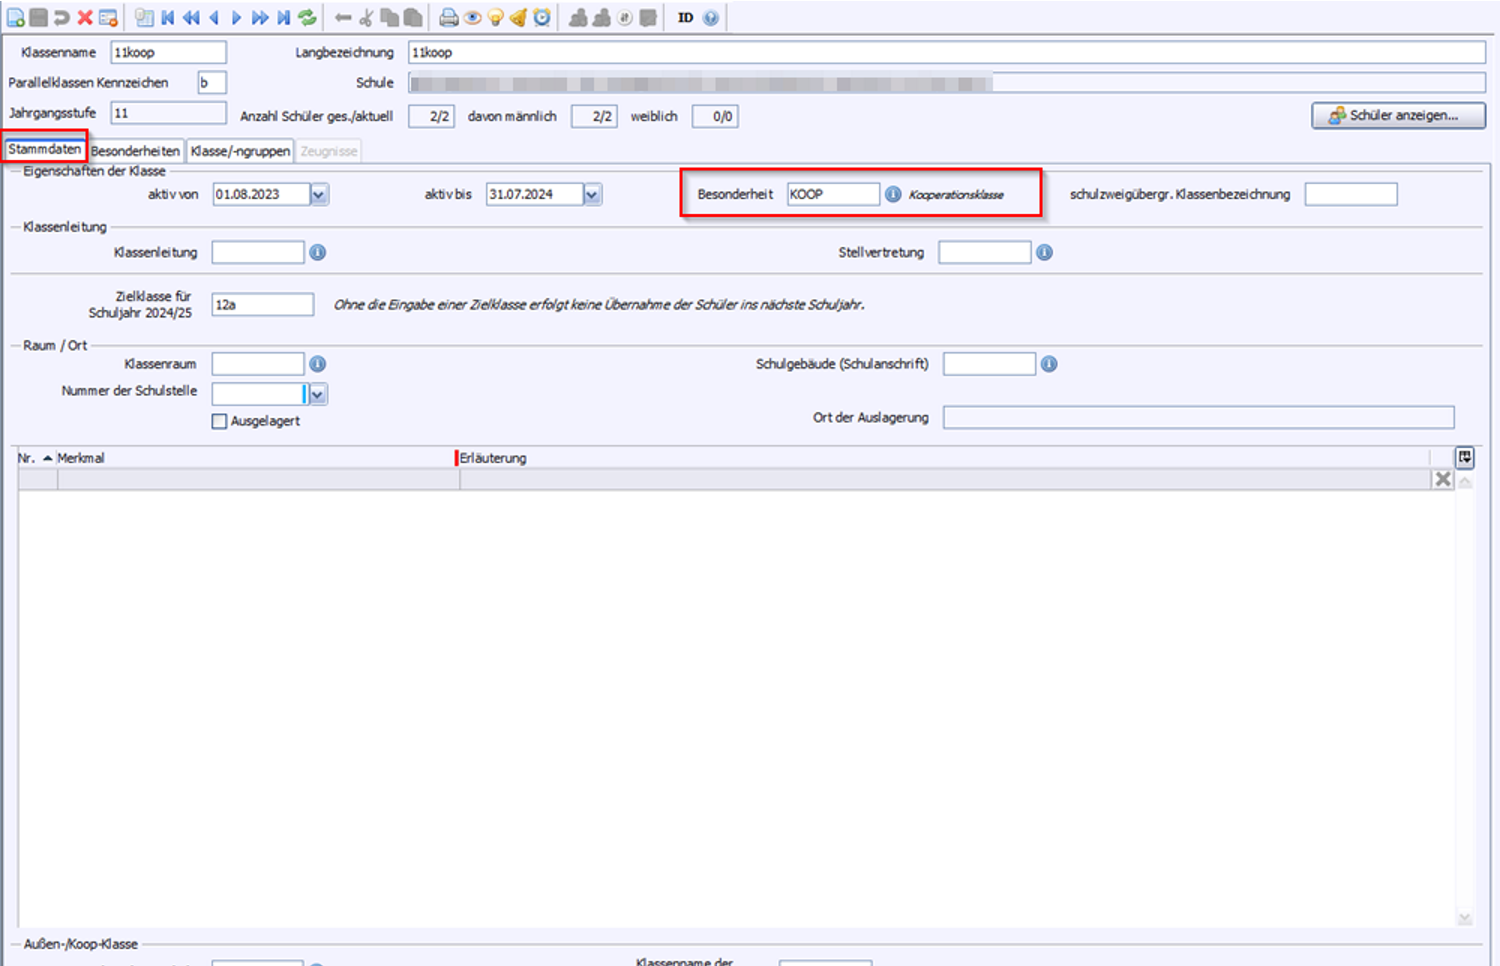Click the X button in Merkmal table row
This screenshot has width=1500, height=966.
1442,479
